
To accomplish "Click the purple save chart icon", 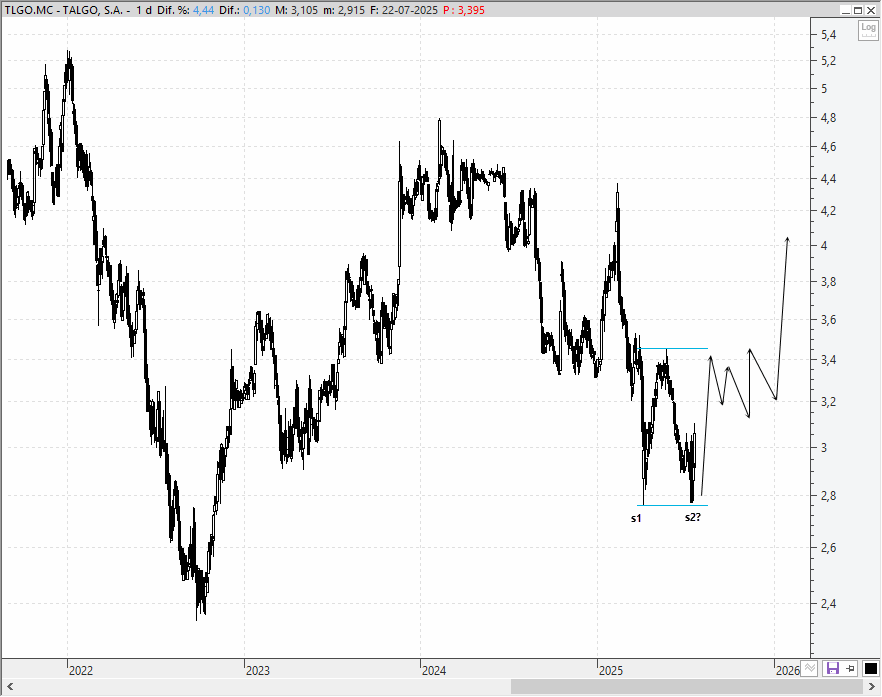I will (832, 668).
